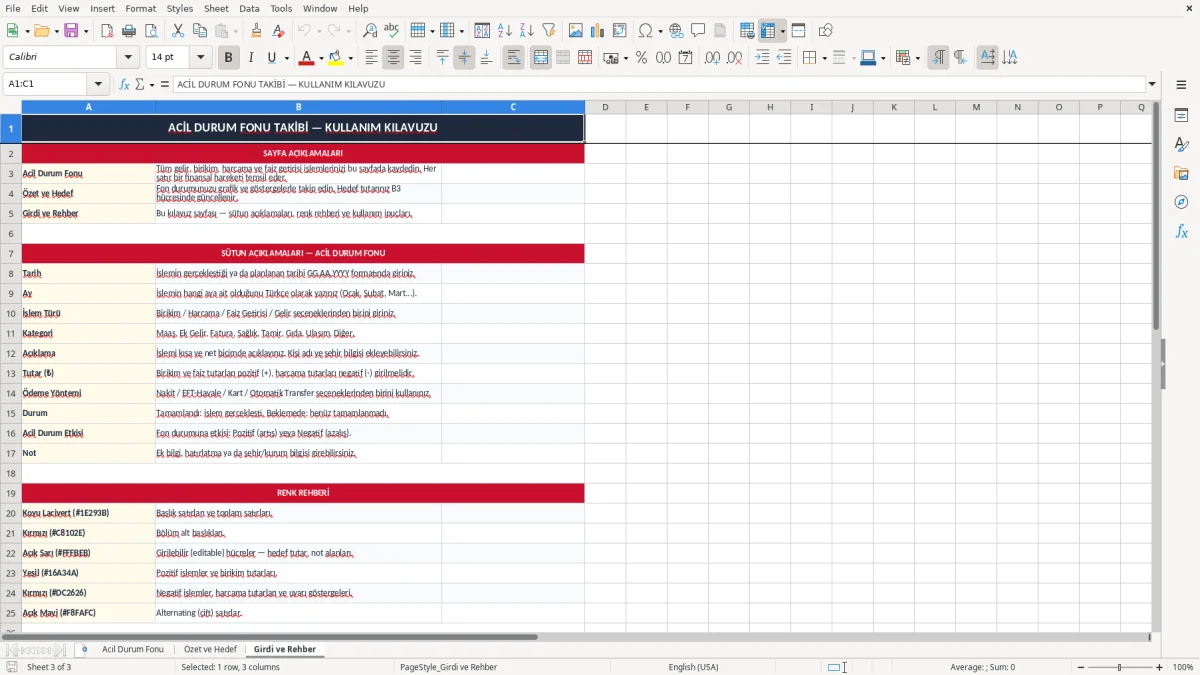This screenshot has height=675, width=1200.
Task: Merge and center cells
Action: point(541,58)
